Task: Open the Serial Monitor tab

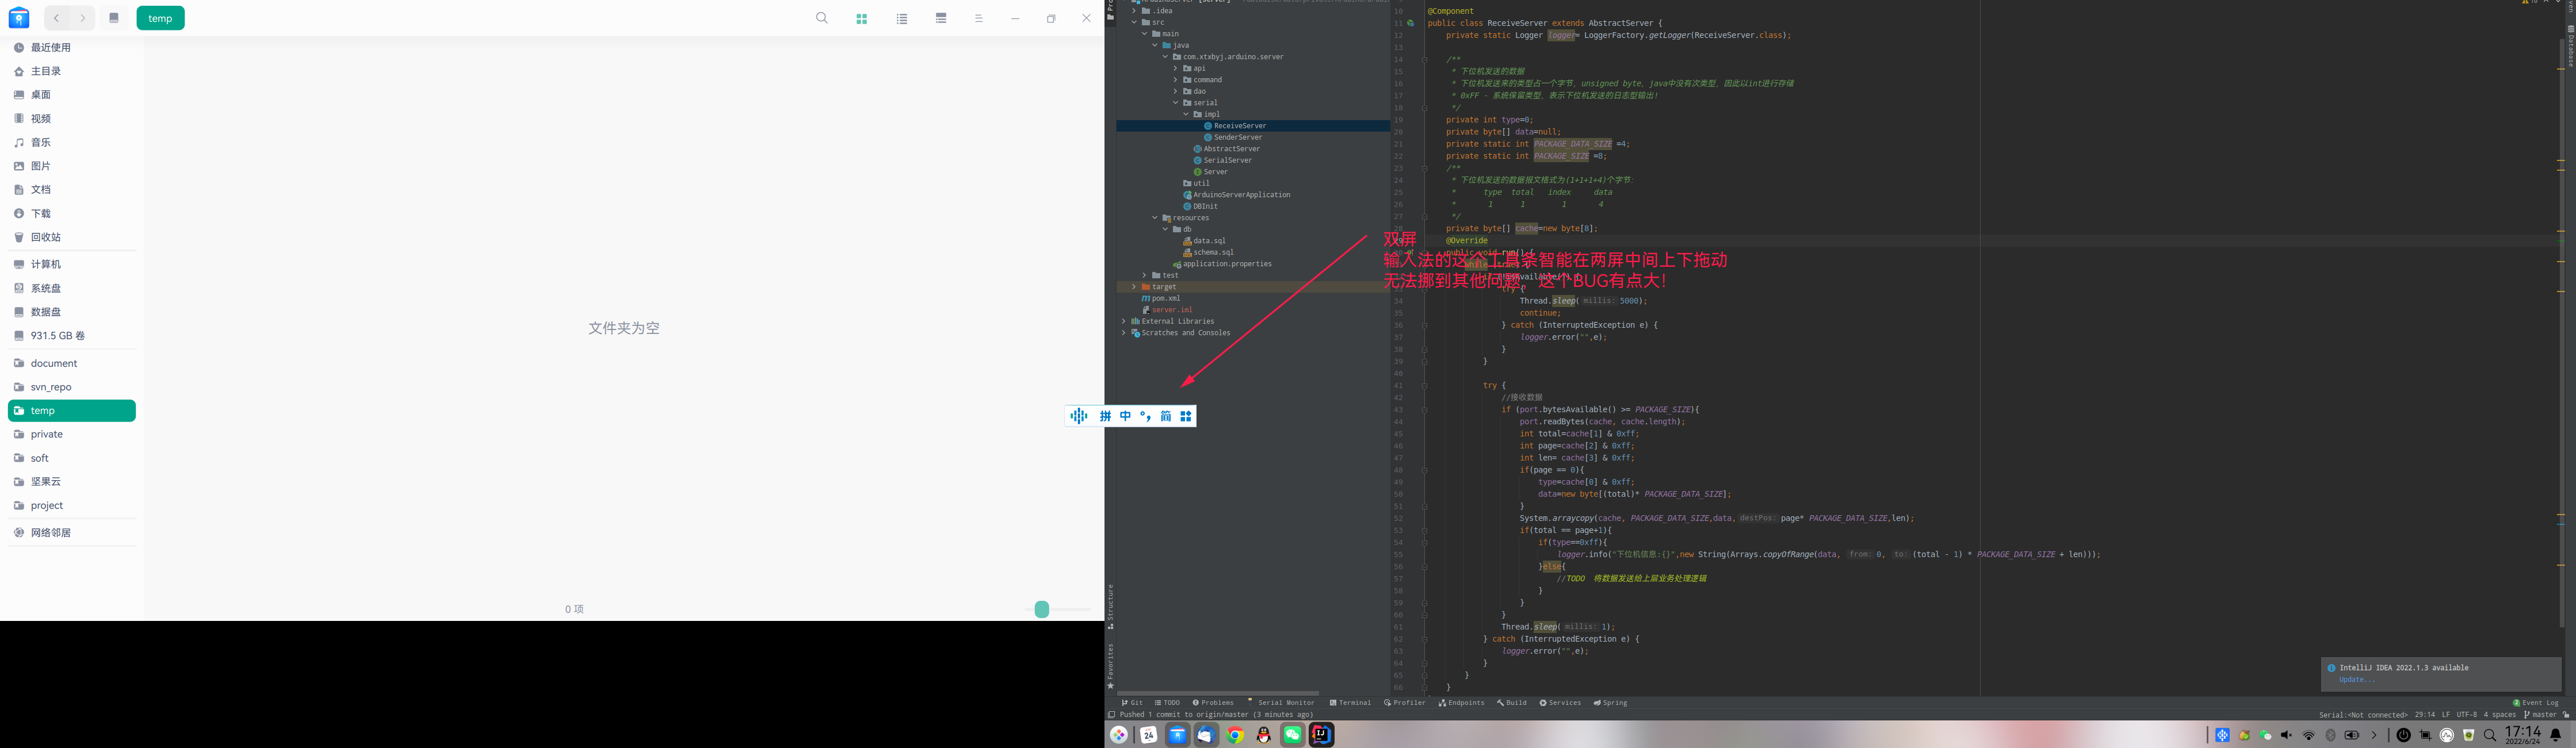Action: click(x=1281, y=703)
